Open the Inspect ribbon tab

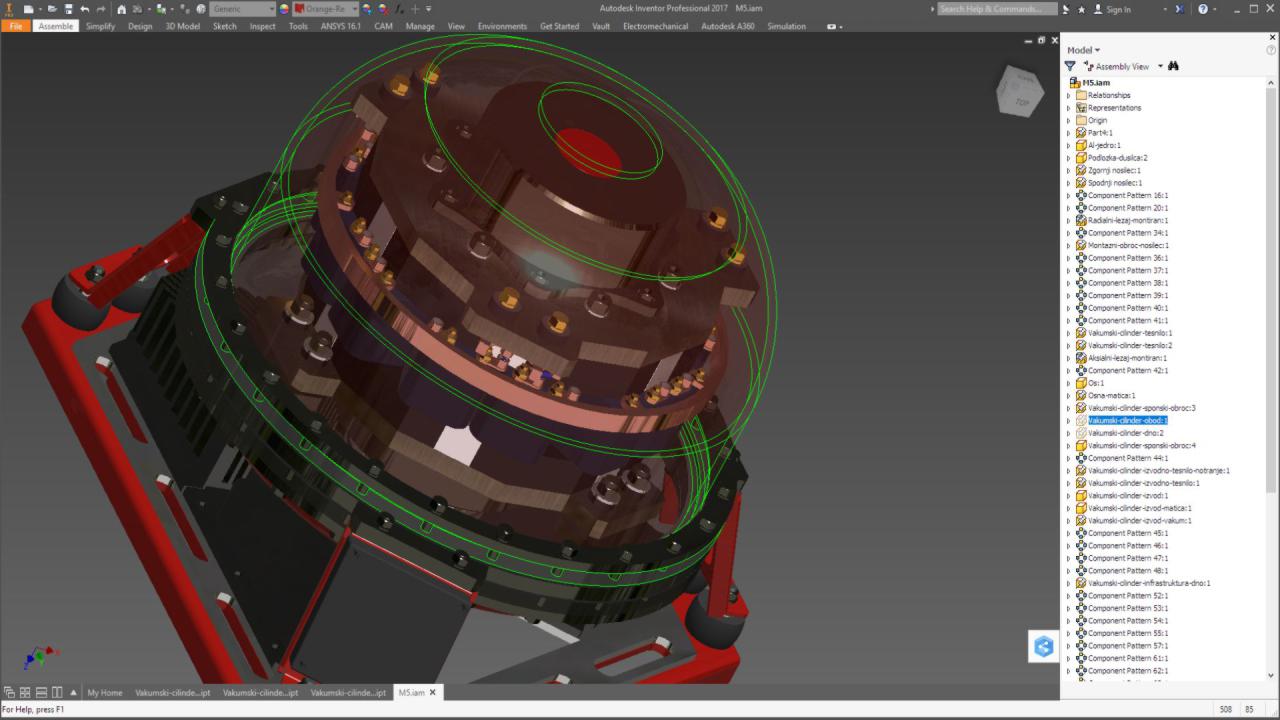262,26
